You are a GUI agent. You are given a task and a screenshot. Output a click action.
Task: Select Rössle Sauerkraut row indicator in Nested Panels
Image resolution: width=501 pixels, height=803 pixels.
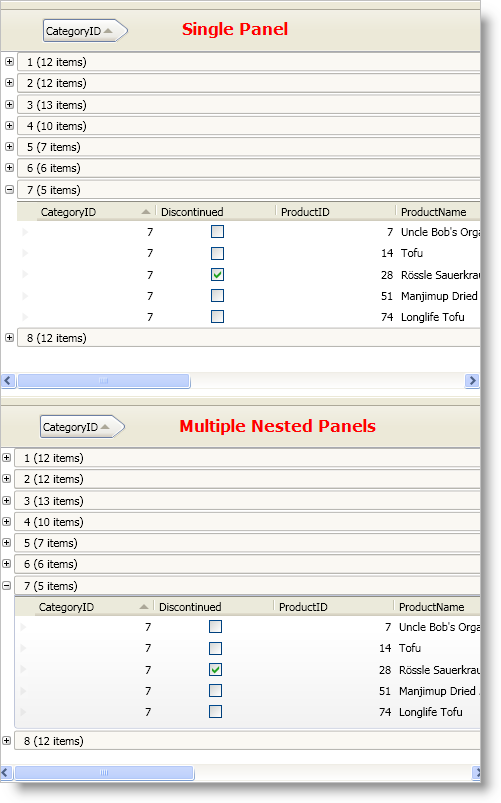click(24, 669)
